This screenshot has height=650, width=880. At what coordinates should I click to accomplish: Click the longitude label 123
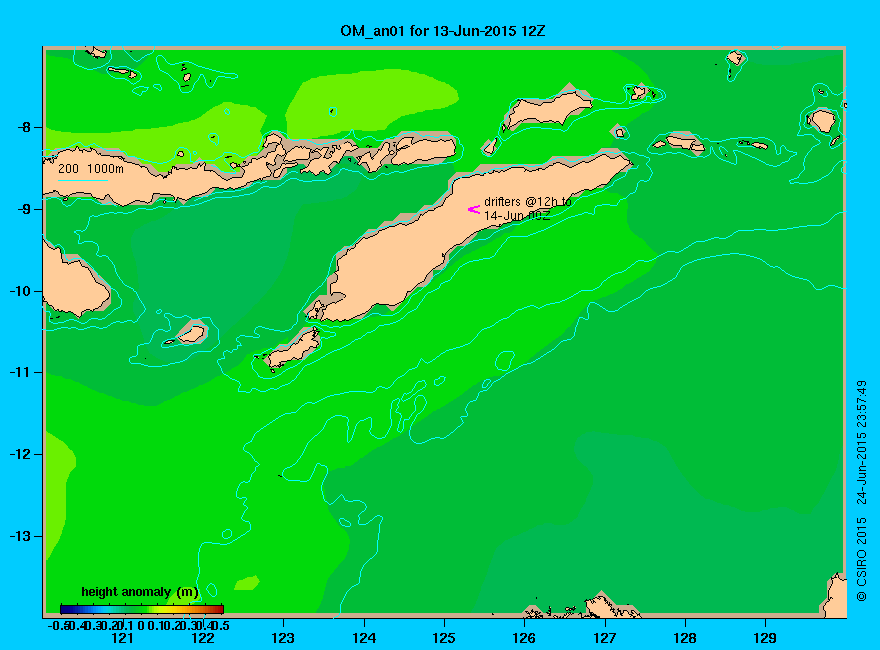click(x=283, y=638)
